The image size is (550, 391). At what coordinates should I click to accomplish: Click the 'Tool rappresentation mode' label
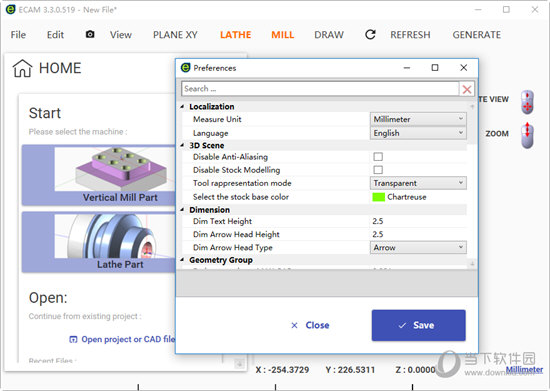coord(242,183)
